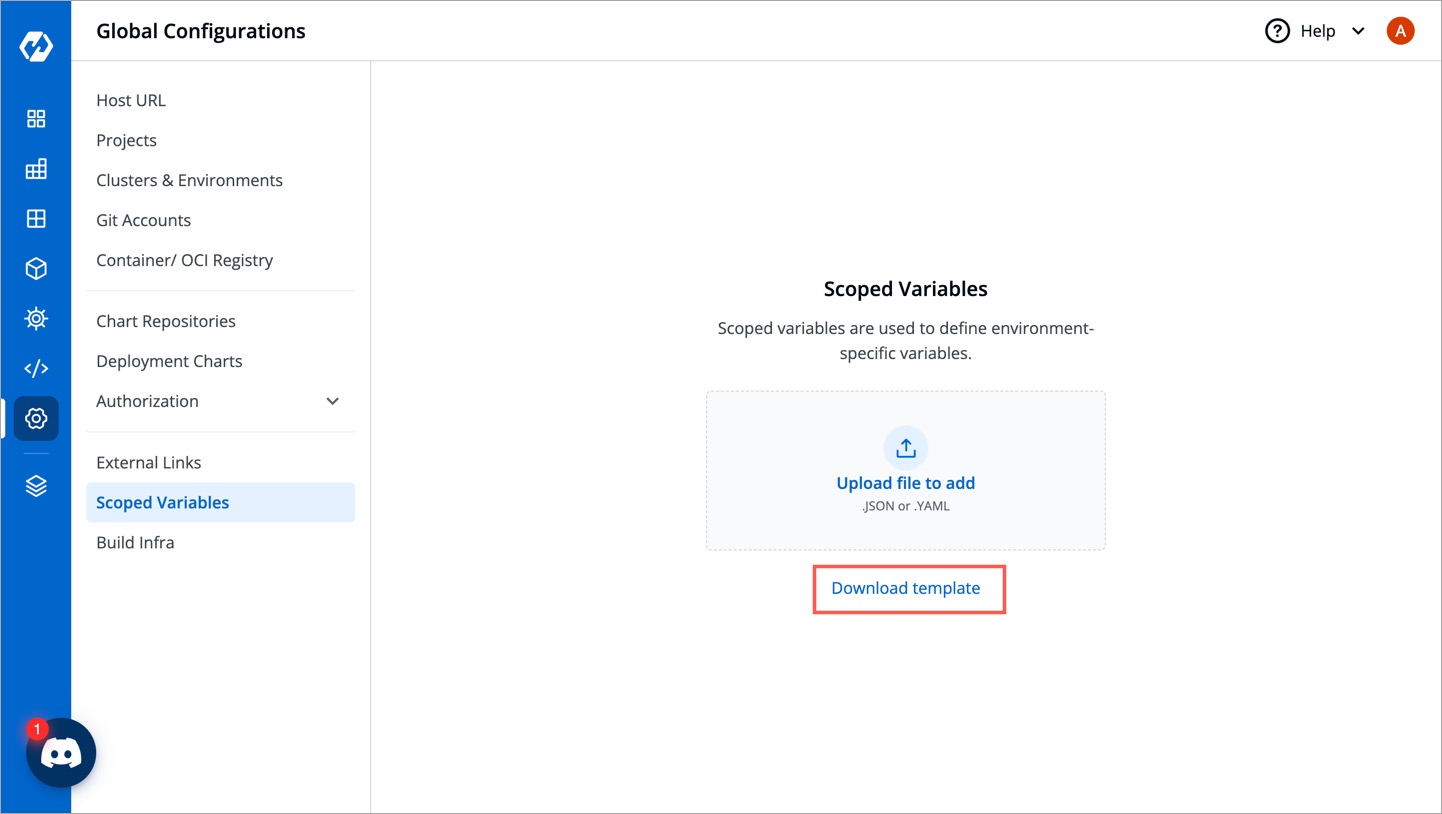Click the upload arrow icon above Upload file
Image resolution: width=1442 pixels, height=814 pixels.
point(905,447)
